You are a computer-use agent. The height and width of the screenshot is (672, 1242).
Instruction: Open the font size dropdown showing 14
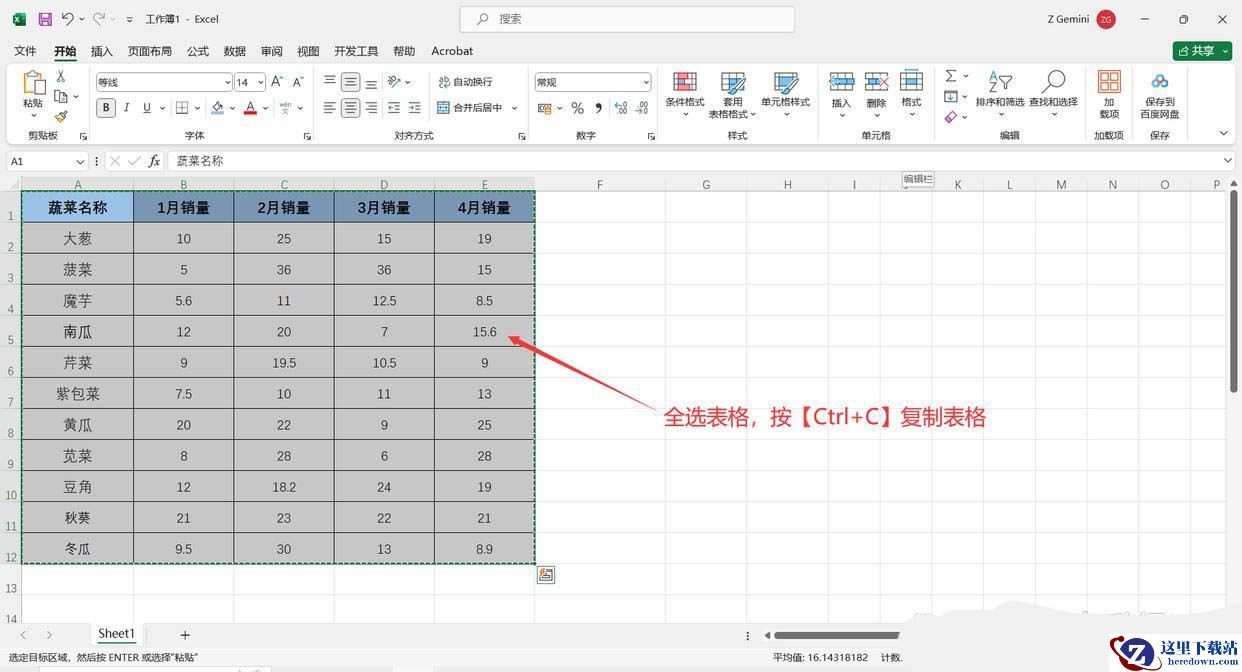261,83
